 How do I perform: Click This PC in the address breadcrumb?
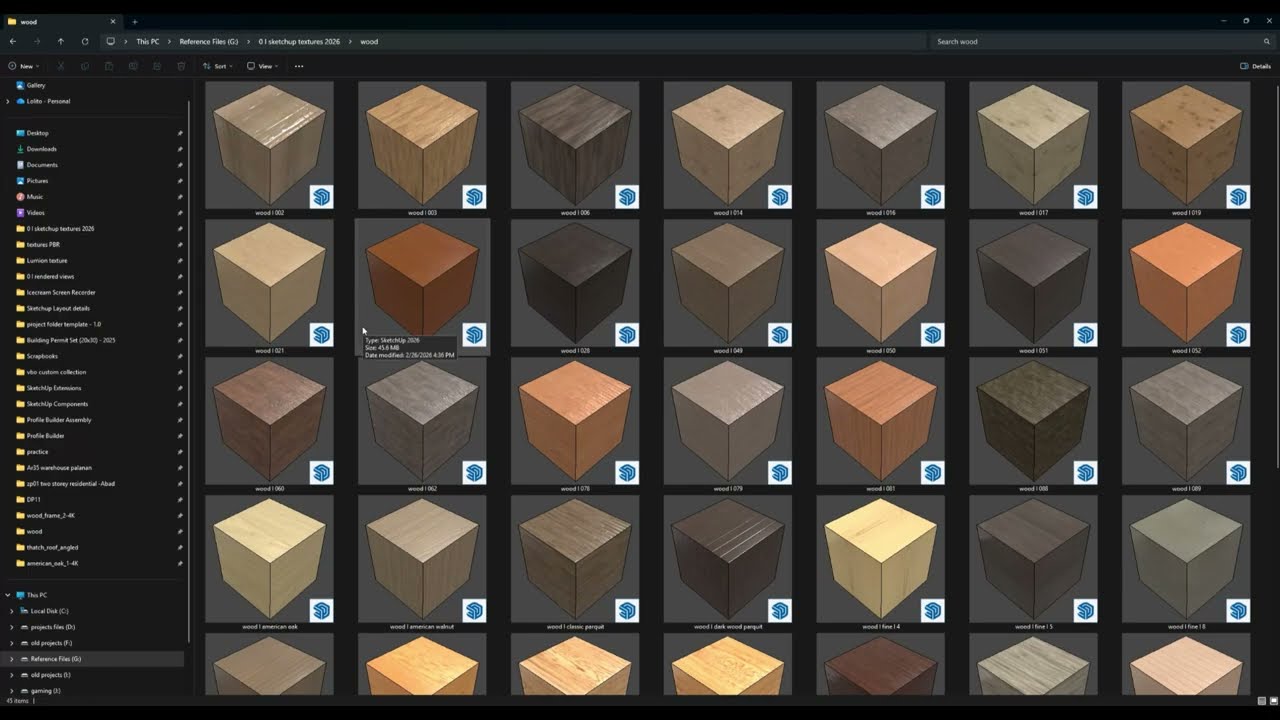(148, 42)
